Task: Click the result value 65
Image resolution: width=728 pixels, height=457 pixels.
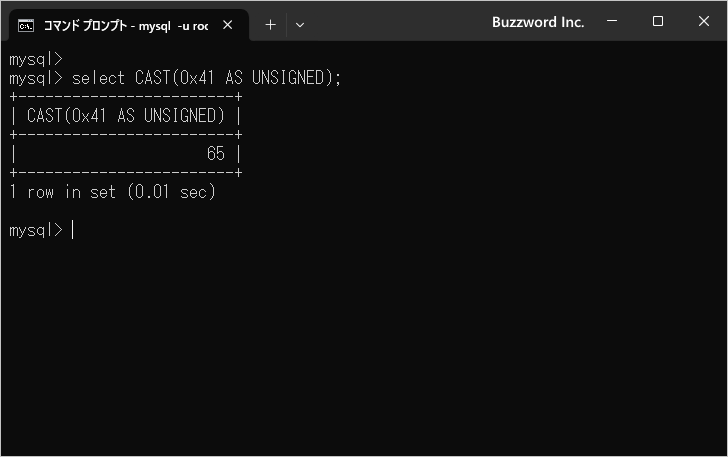Action: 216,154
